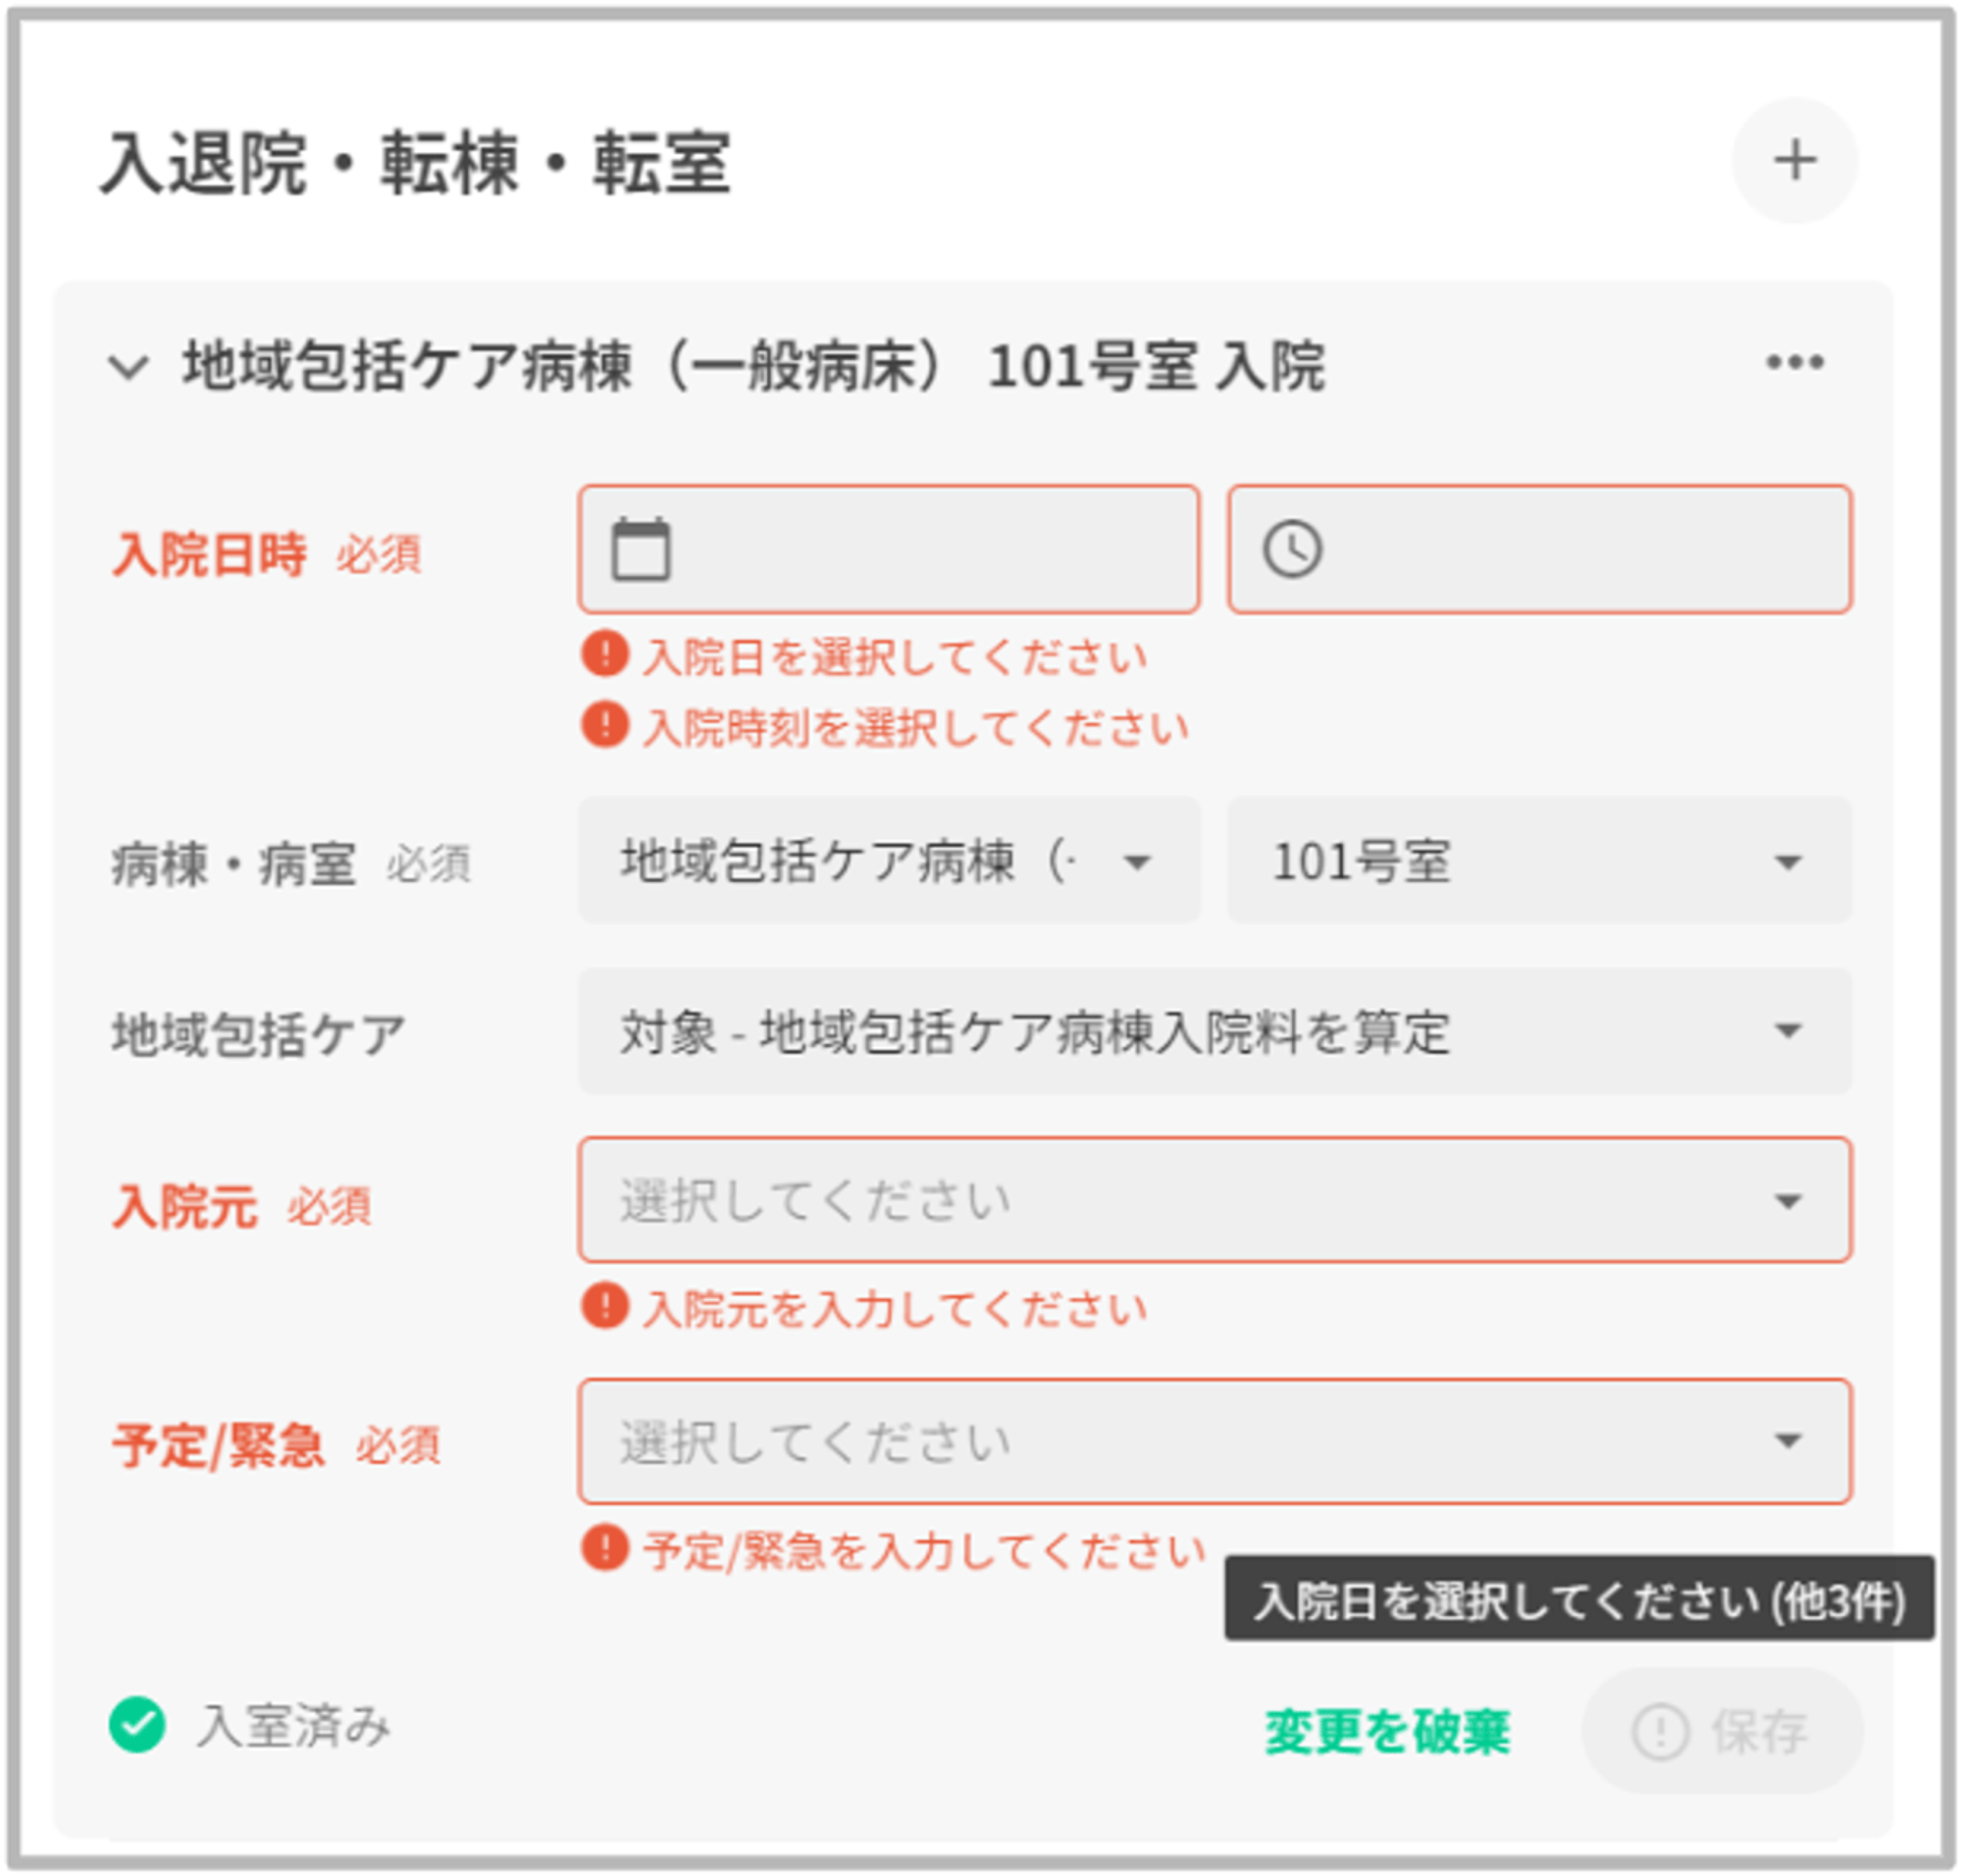The height and width of the screenshot is (1876, 1962).
Task: Open the 病棟 ward dropdown
Action: 888,860
